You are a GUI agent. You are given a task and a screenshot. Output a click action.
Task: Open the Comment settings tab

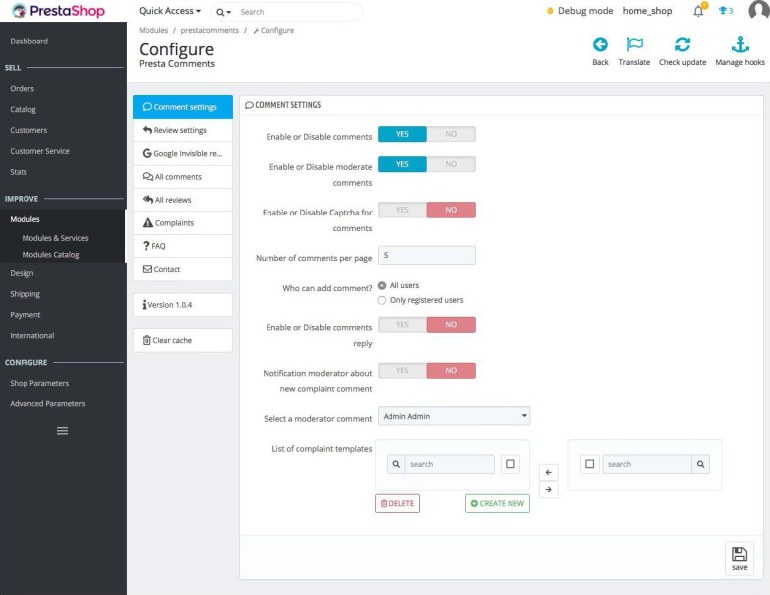[x=183, y=107]
